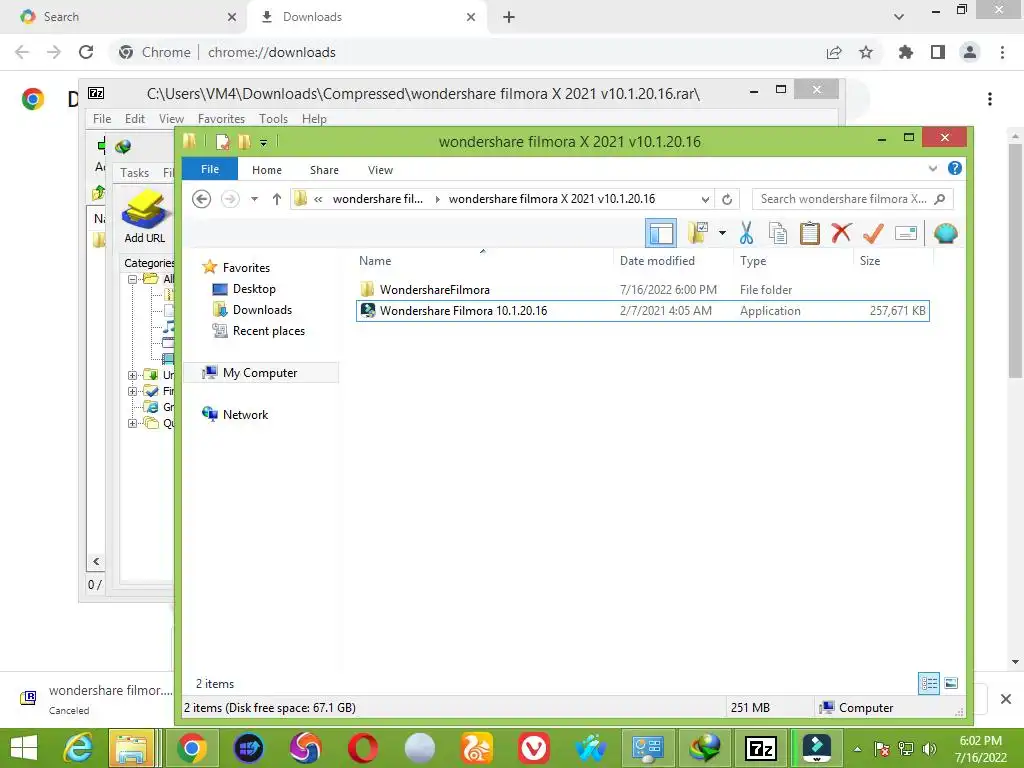Open the File tab in Explorer
Image resolution: width=1024 pixels, height=768 pixels.
coord(210,169)
